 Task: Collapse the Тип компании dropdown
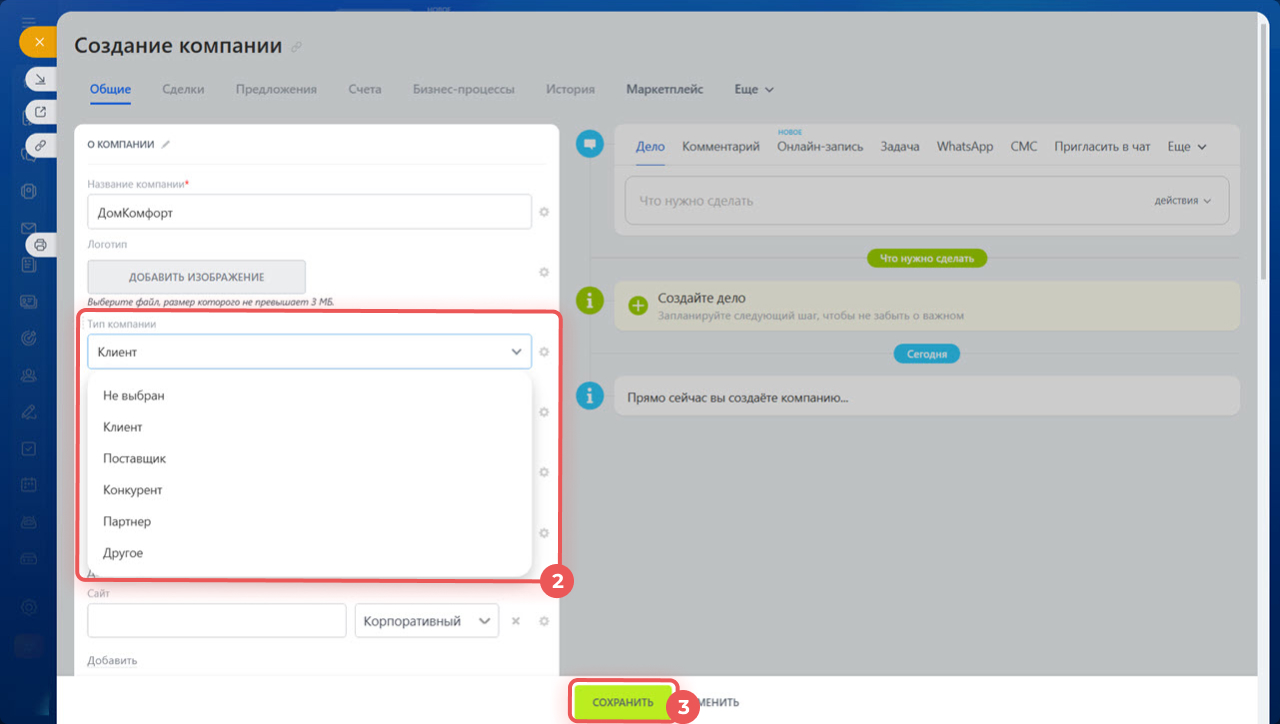click(516, 352)
